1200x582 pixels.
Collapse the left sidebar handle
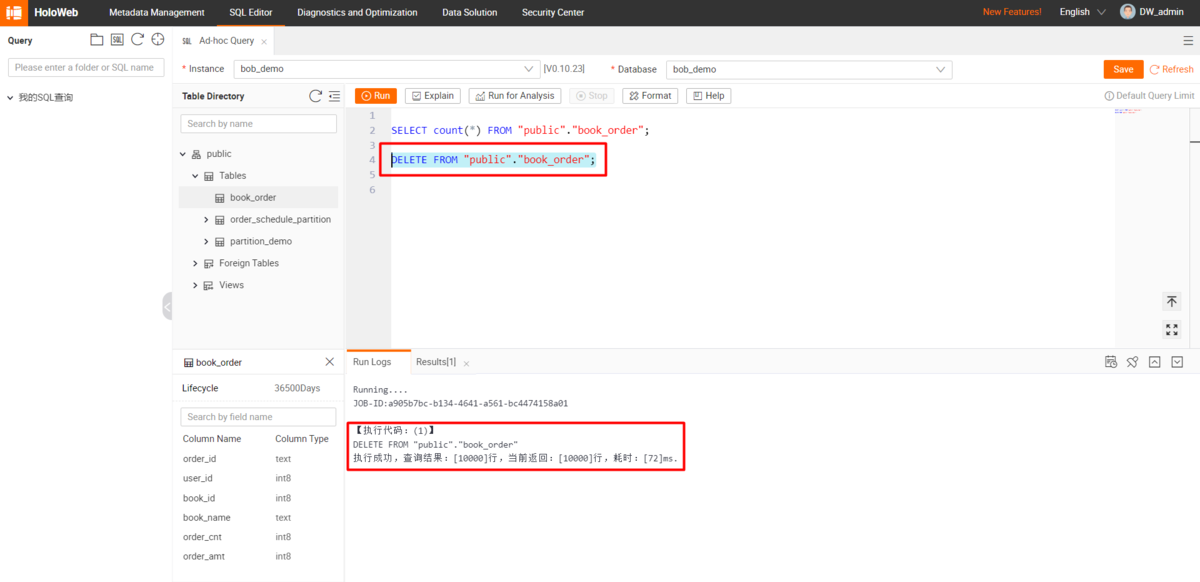167,307
